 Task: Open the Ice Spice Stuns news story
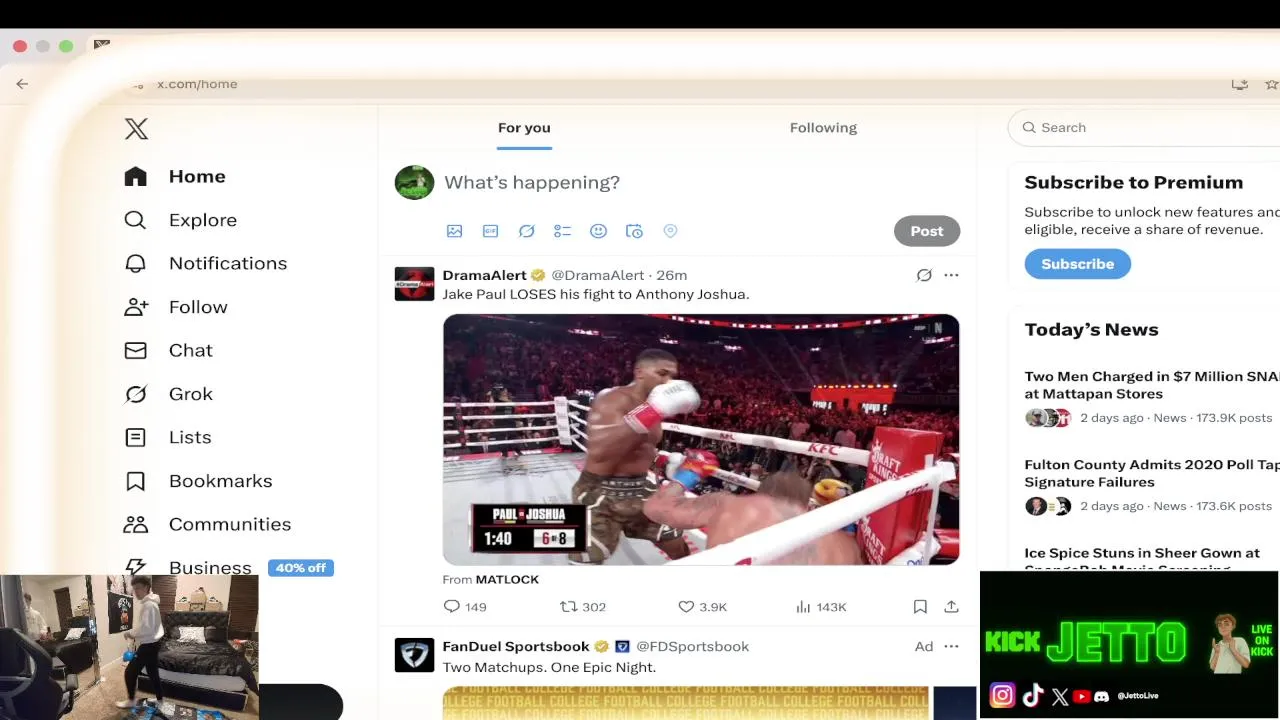[1142, 560]
